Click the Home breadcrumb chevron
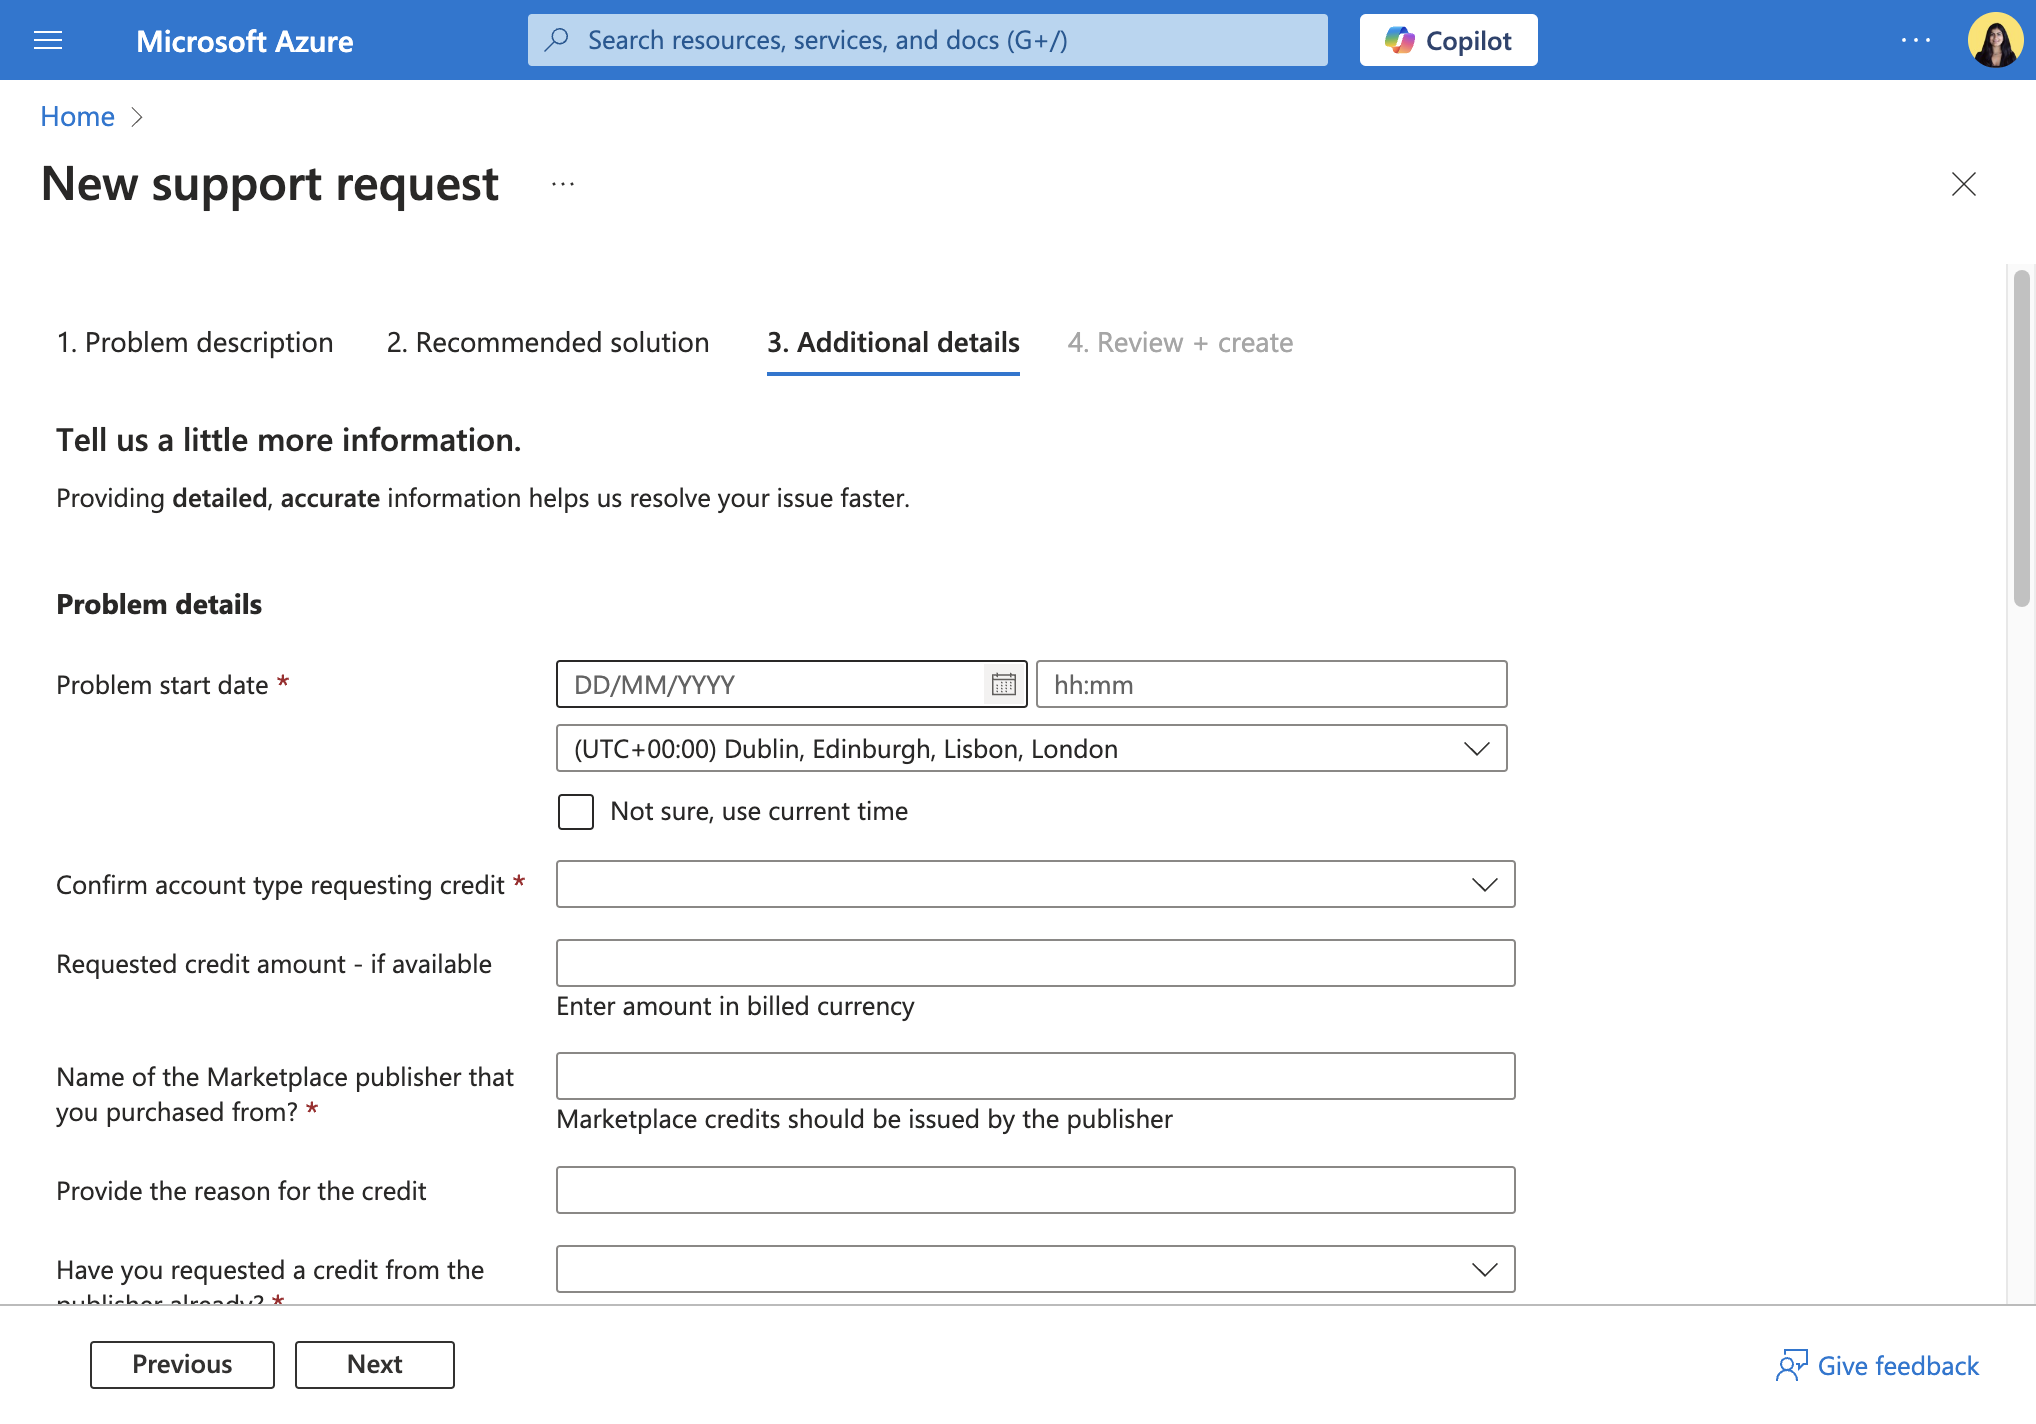 137,117
